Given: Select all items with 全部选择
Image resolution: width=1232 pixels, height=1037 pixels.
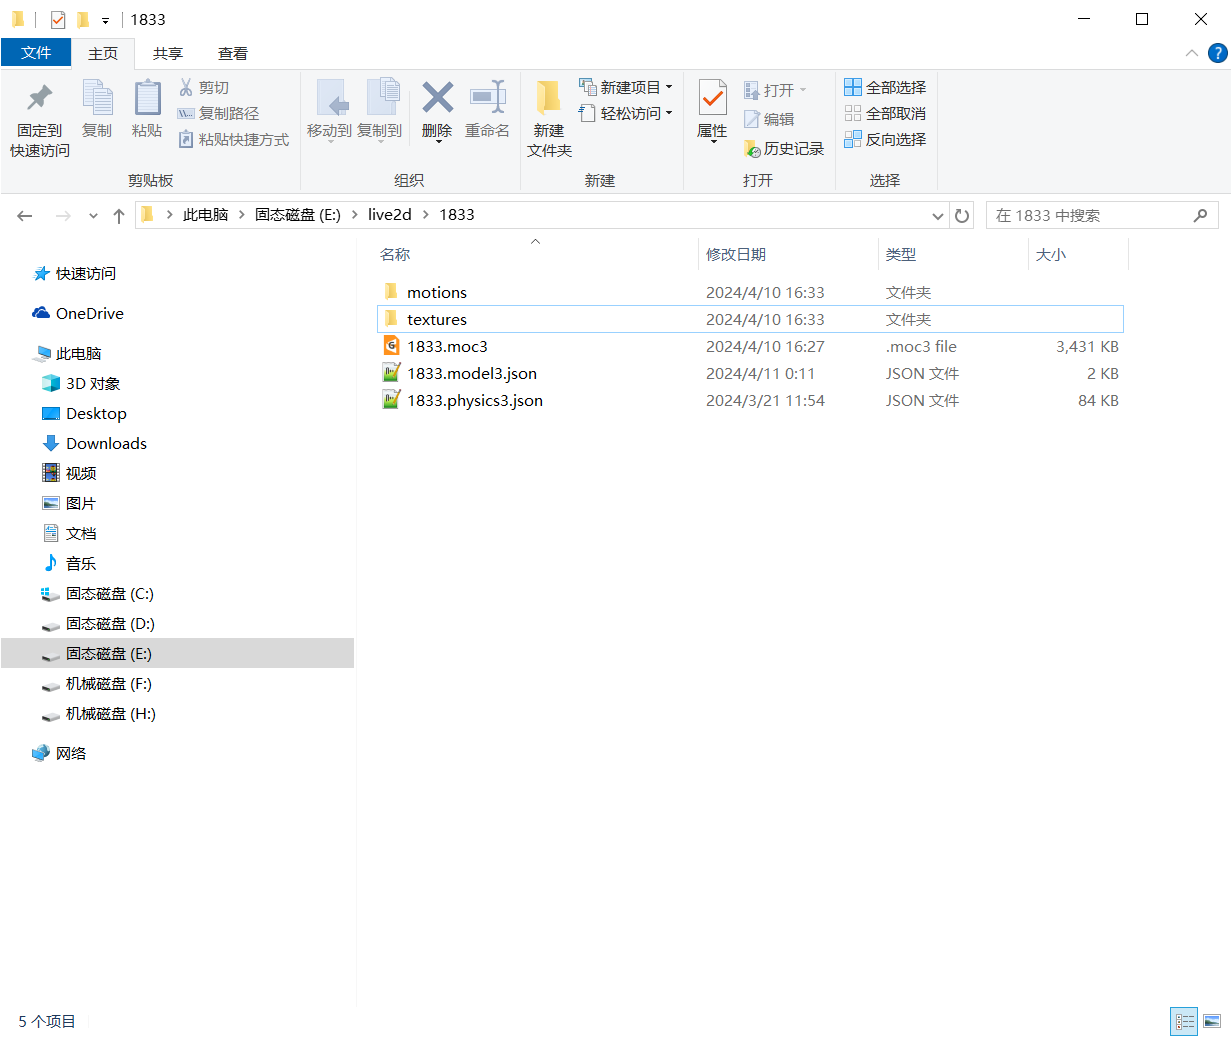Looking at the screenshot, I should coord(885,88).
